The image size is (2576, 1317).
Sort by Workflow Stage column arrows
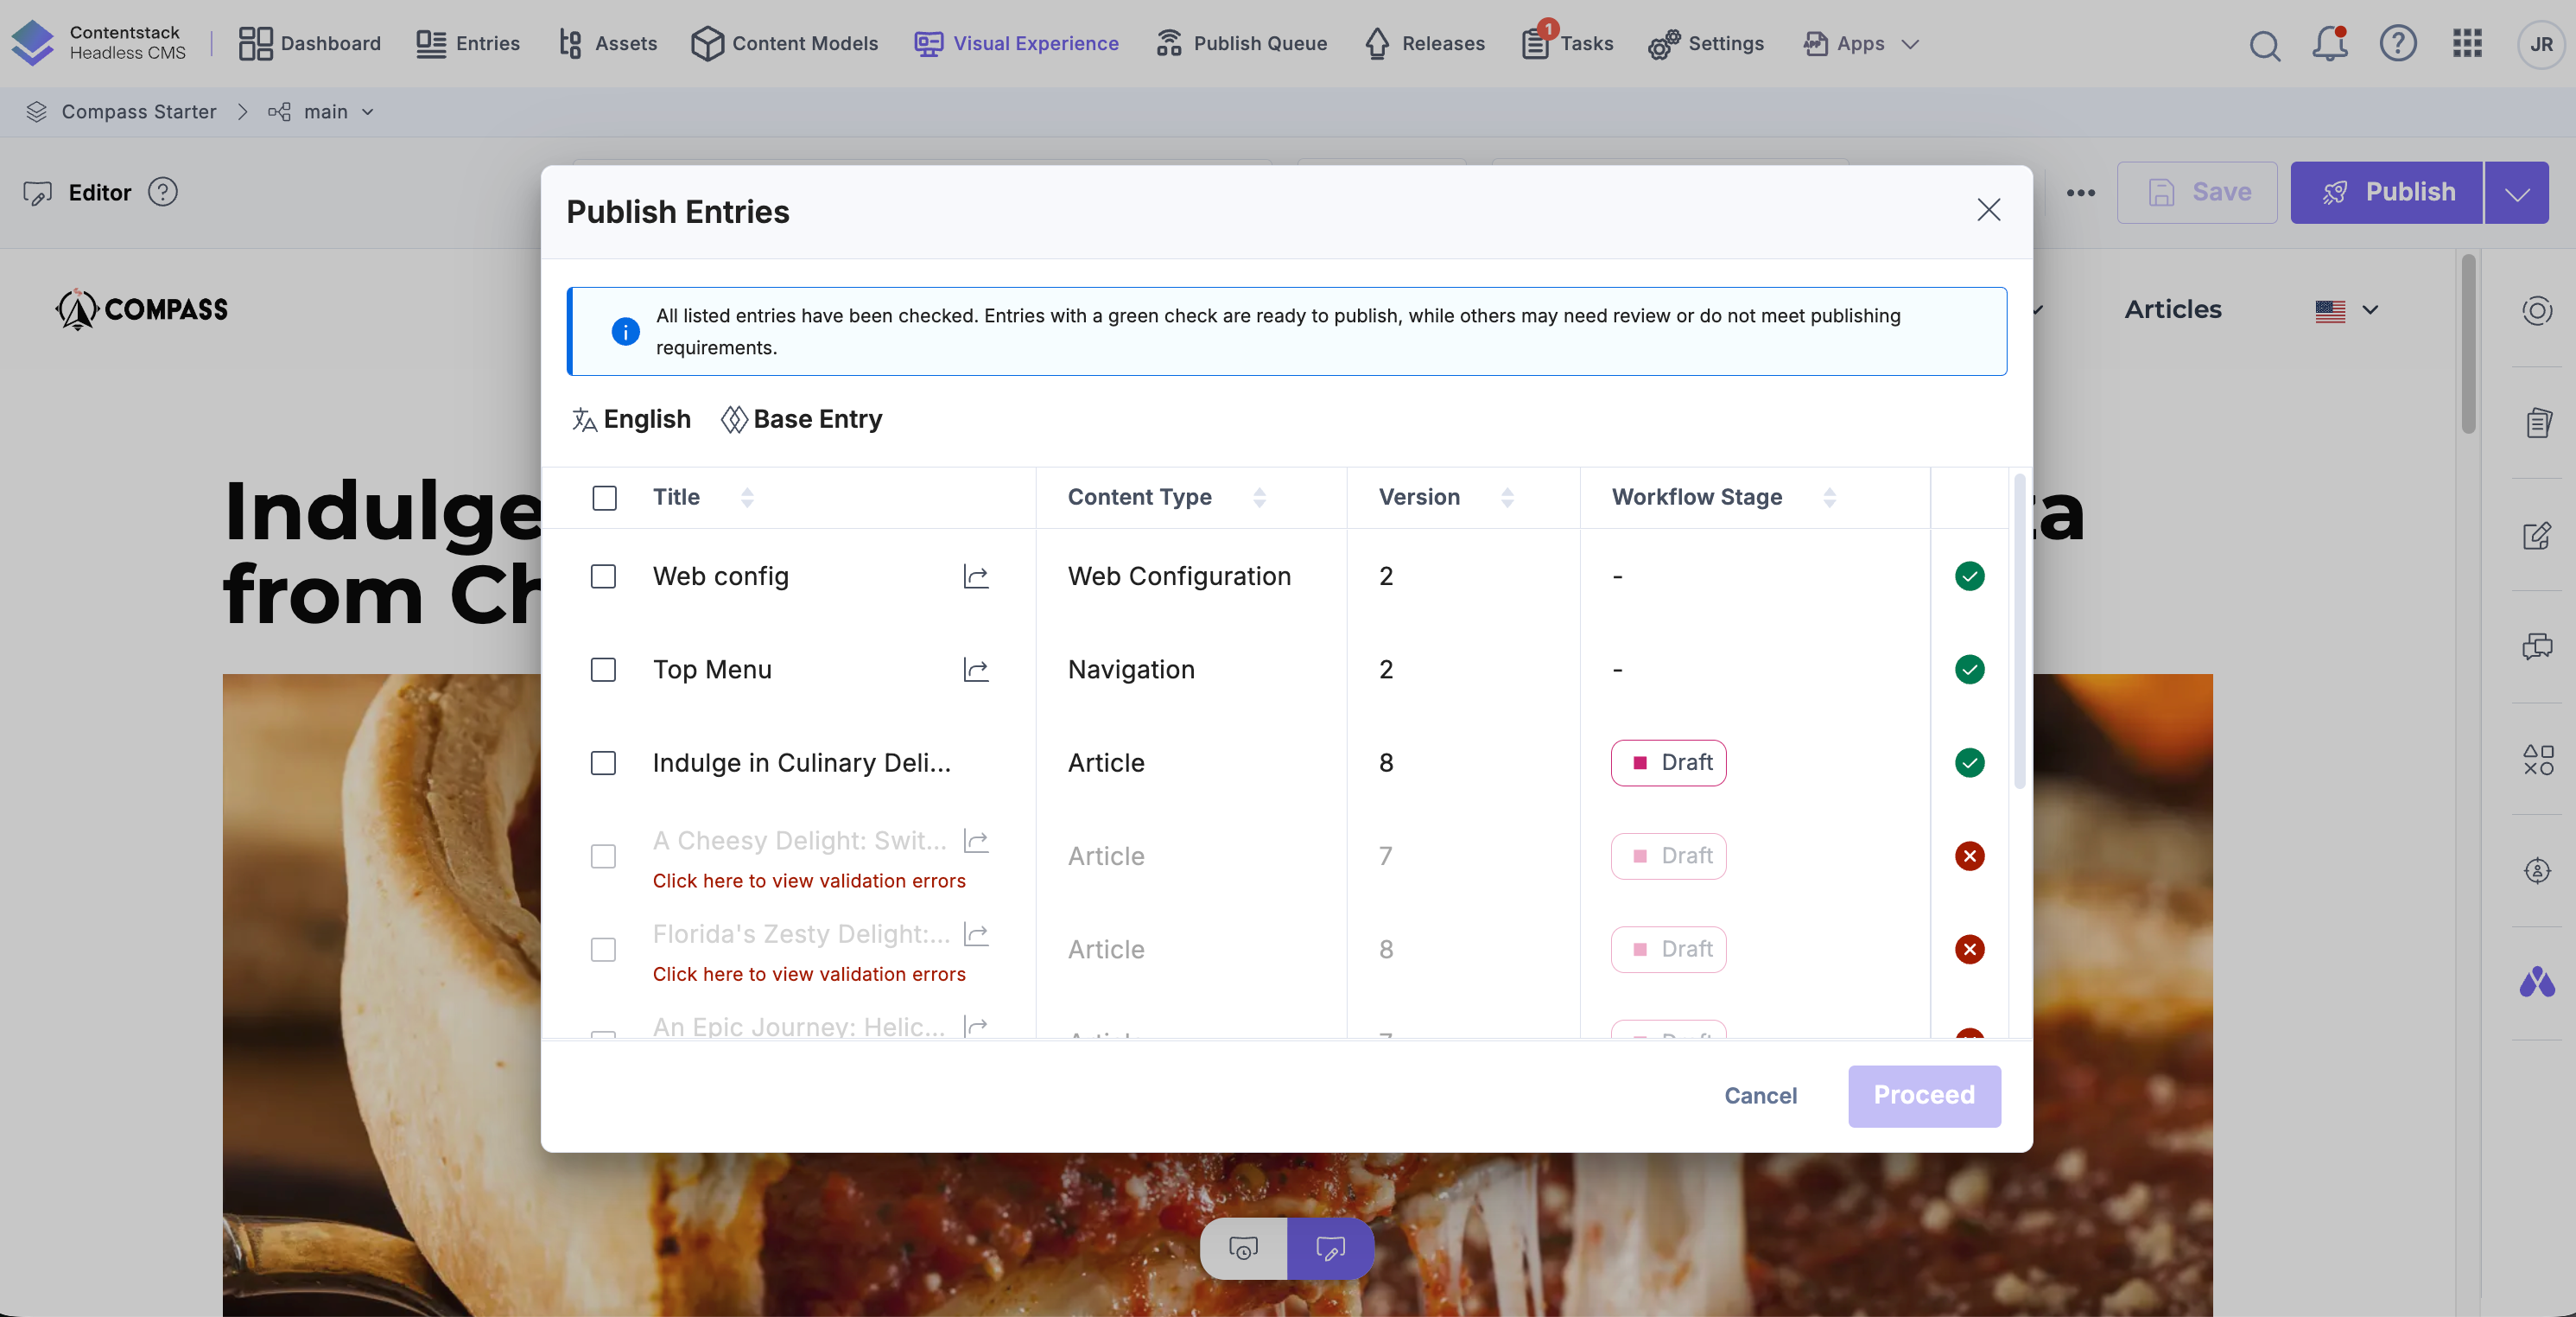(1829, 497)
